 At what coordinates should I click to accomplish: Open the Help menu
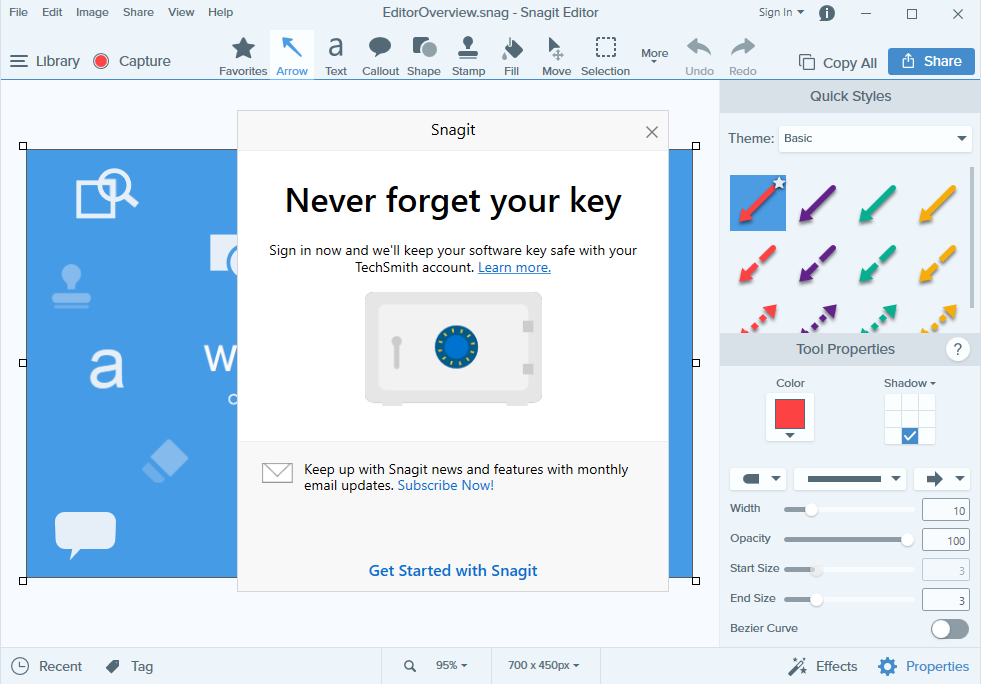click(x=220, y=13)
